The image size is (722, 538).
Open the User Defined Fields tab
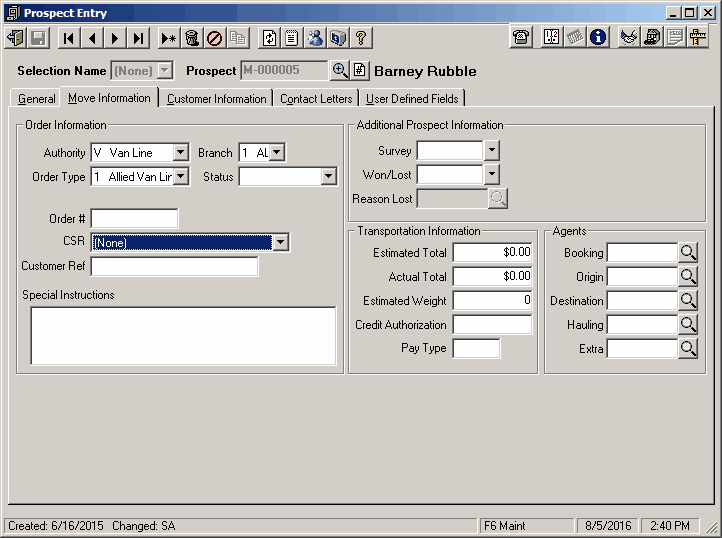tap(412, 99)
